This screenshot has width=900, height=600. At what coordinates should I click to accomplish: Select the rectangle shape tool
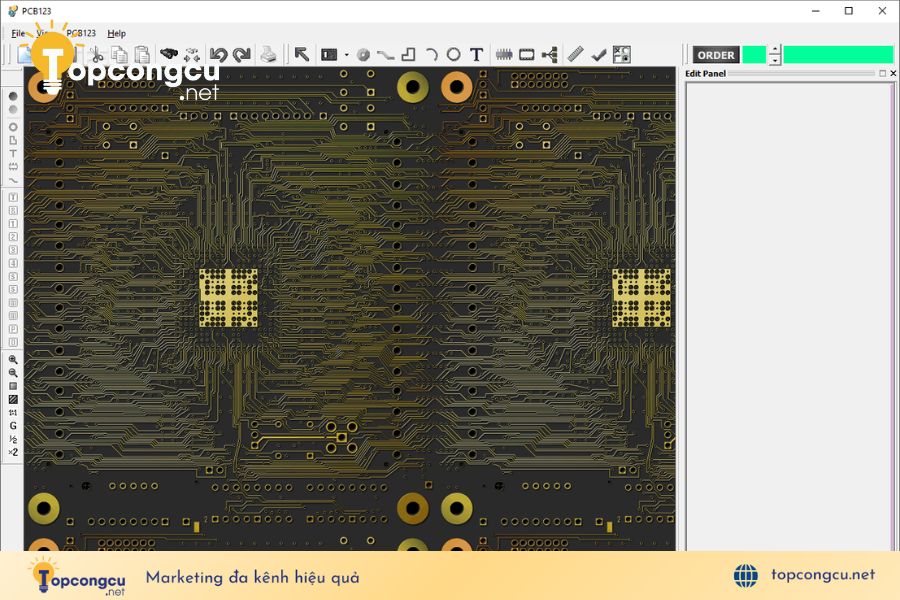pyautogui.click(x=526, y=55)
